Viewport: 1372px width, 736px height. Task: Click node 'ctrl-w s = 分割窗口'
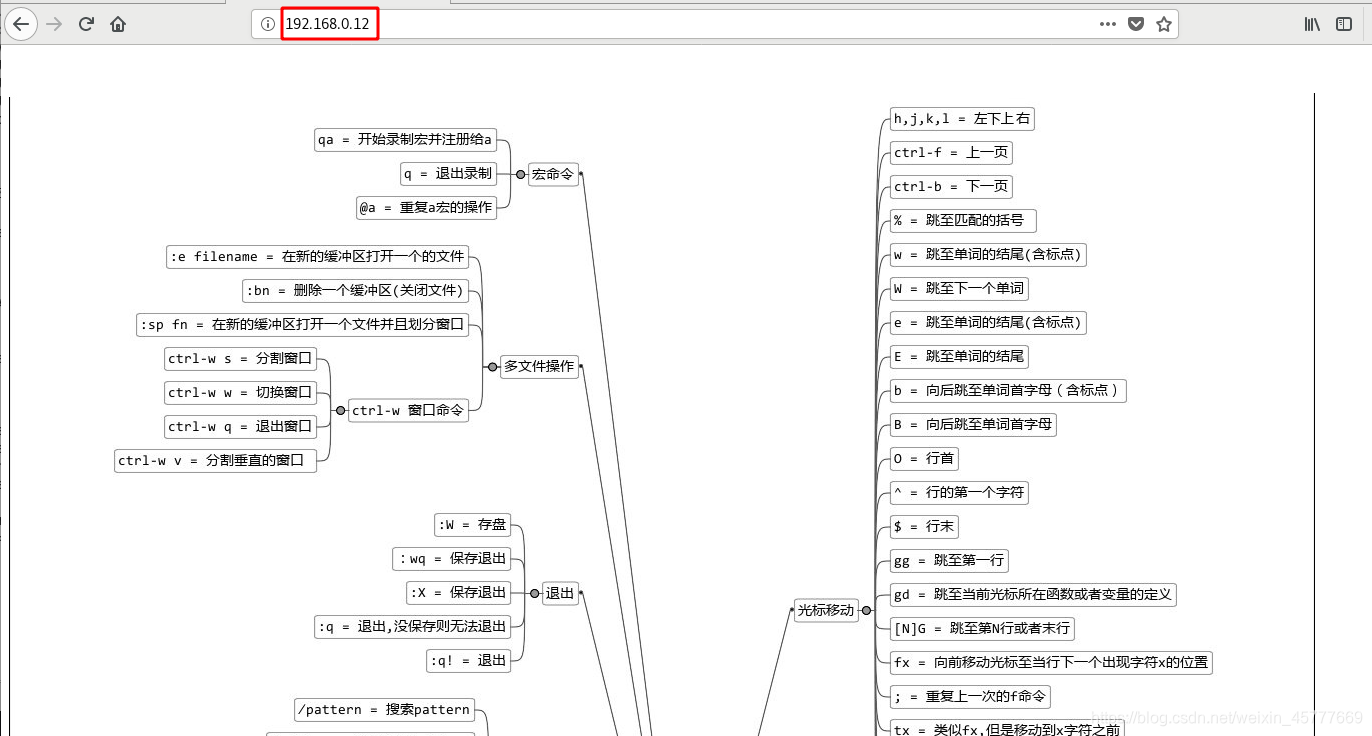click(240, 359)
